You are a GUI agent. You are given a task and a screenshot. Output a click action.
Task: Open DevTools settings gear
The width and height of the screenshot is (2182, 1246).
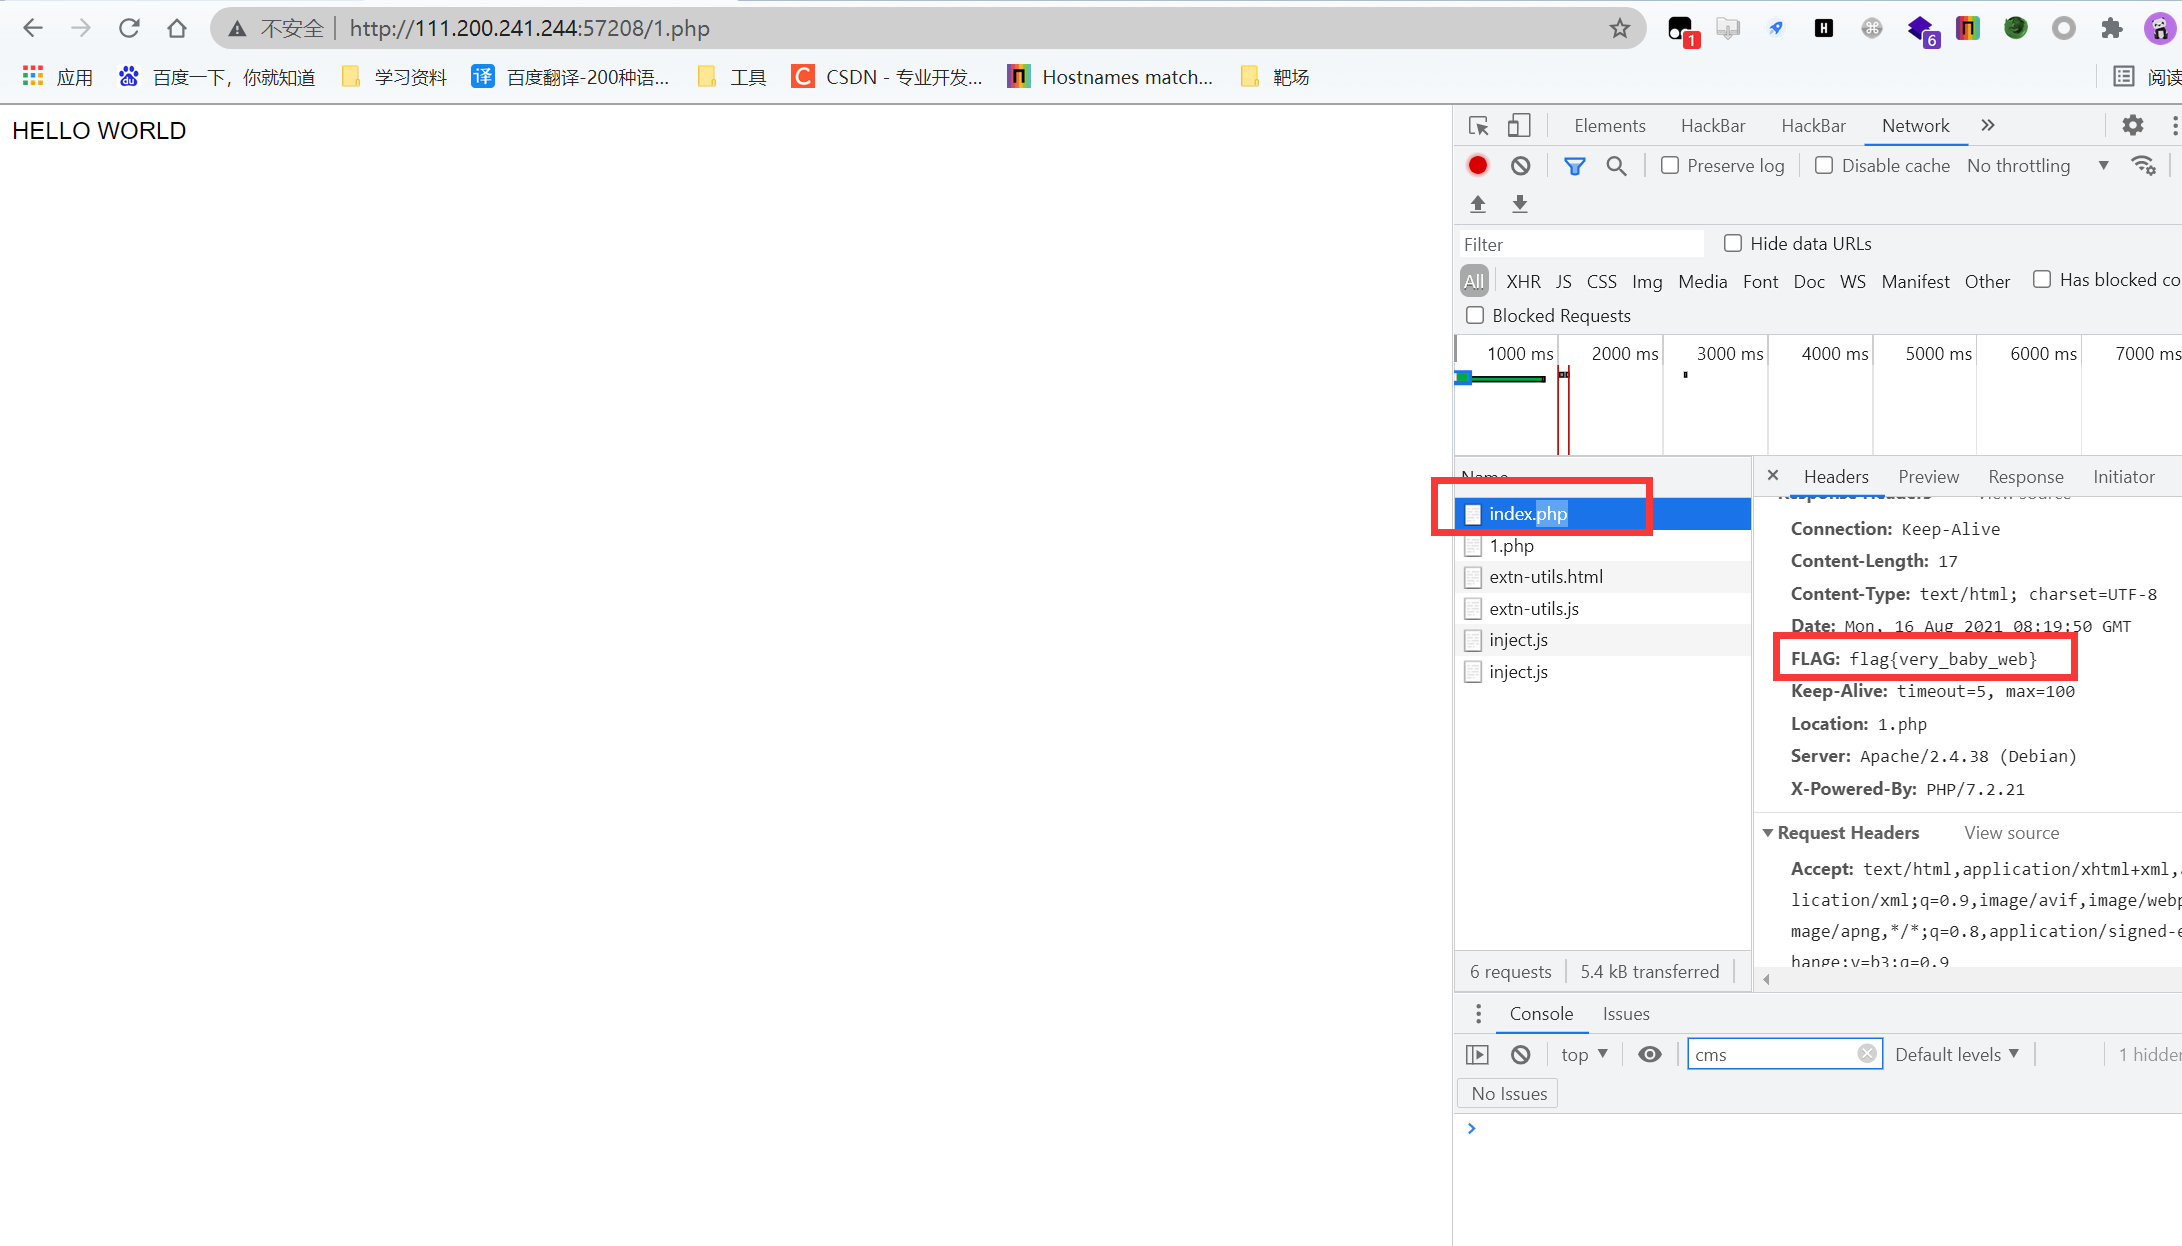point(2132,126)
